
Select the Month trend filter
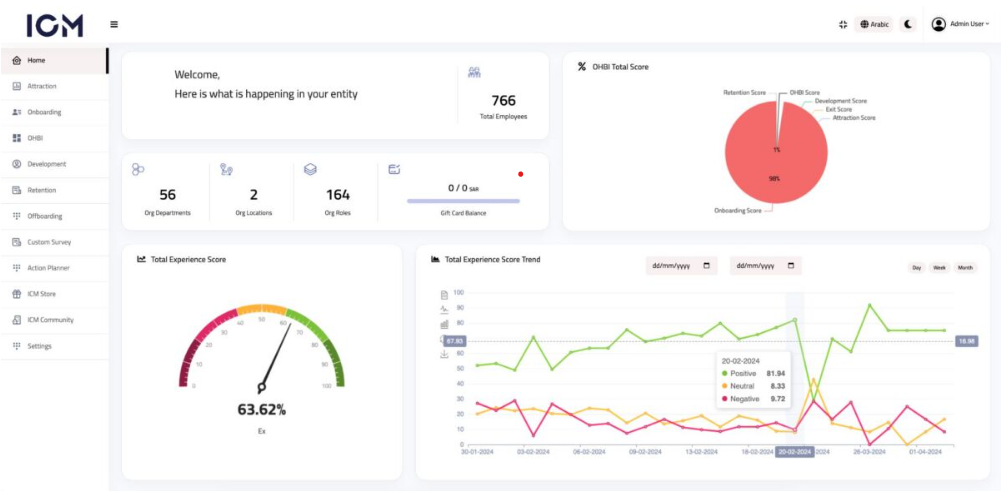tap(965, 268)
